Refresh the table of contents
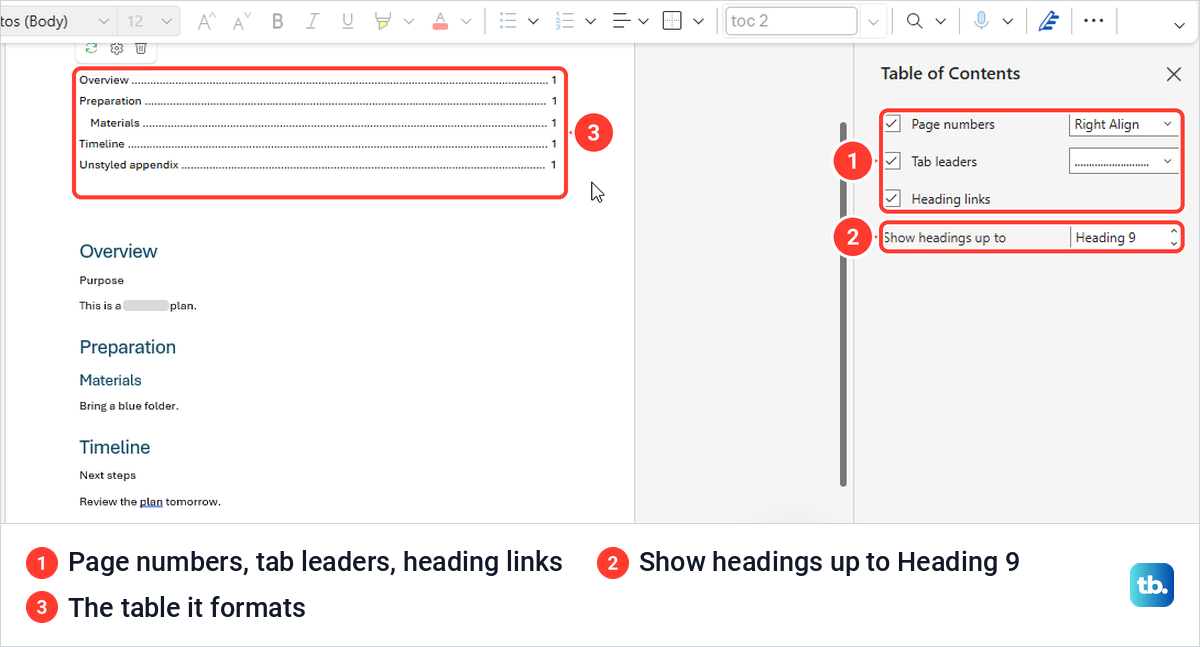Viewport: 1200px width, 647px height. (92, 47)
